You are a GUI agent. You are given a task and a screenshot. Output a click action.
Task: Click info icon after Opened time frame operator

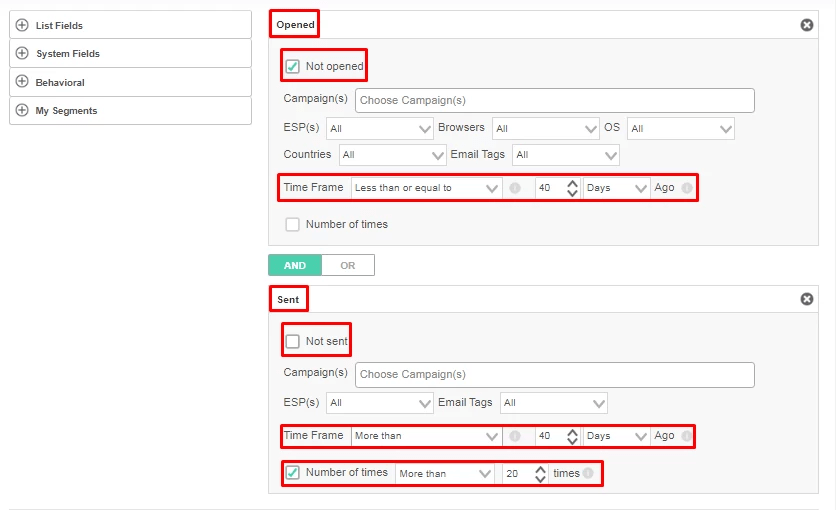click(515, 188)
